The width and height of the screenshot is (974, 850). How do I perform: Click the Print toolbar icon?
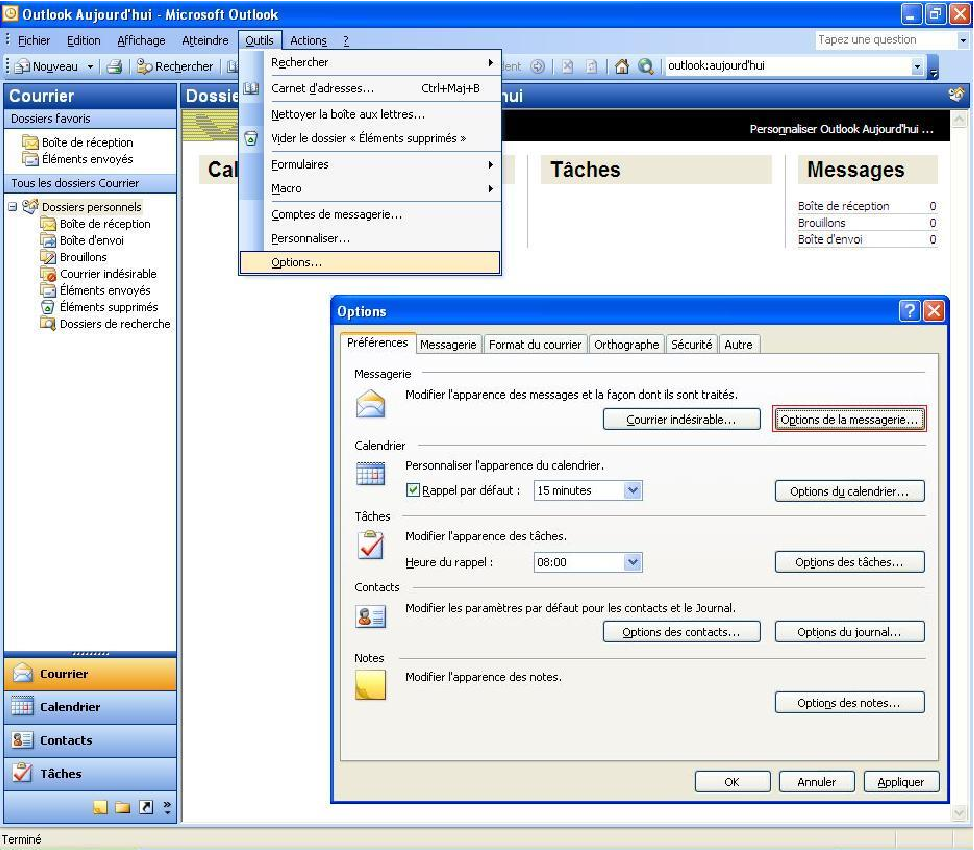coord(114,66)
